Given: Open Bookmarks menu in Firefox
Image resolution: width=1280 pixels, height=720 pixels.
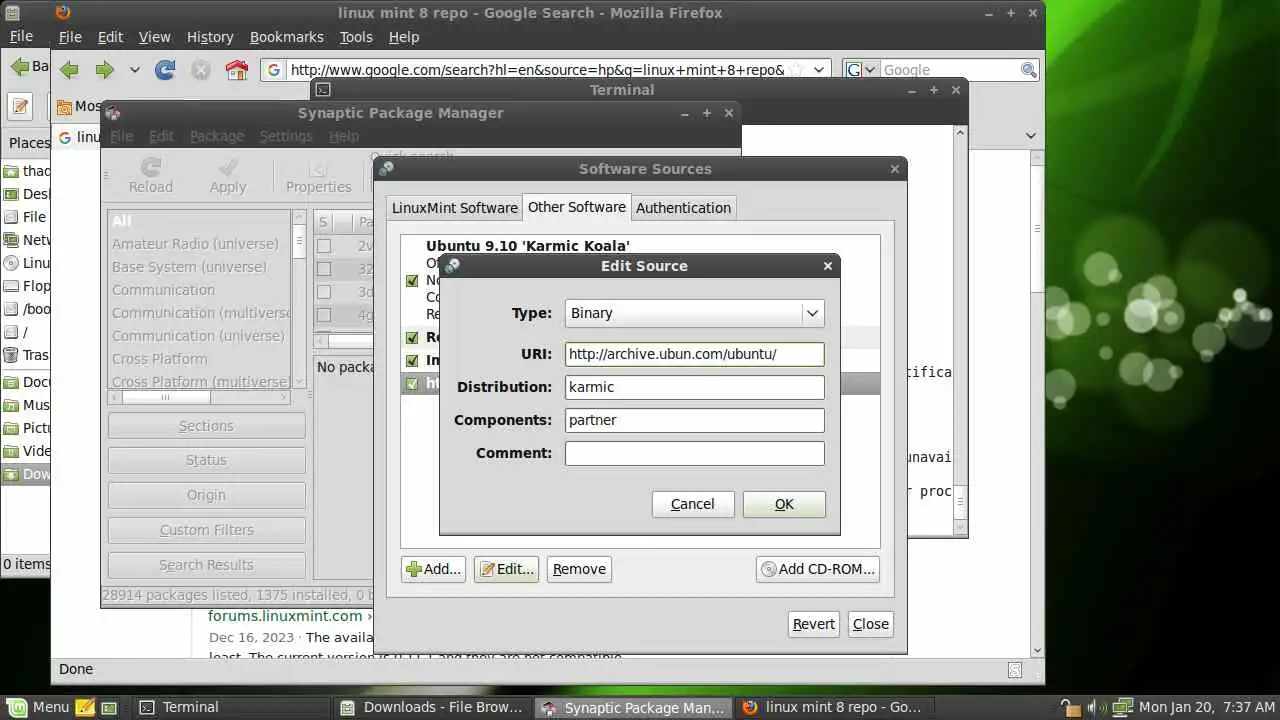Looking at the screenshot, I should [x=287, y=37].
